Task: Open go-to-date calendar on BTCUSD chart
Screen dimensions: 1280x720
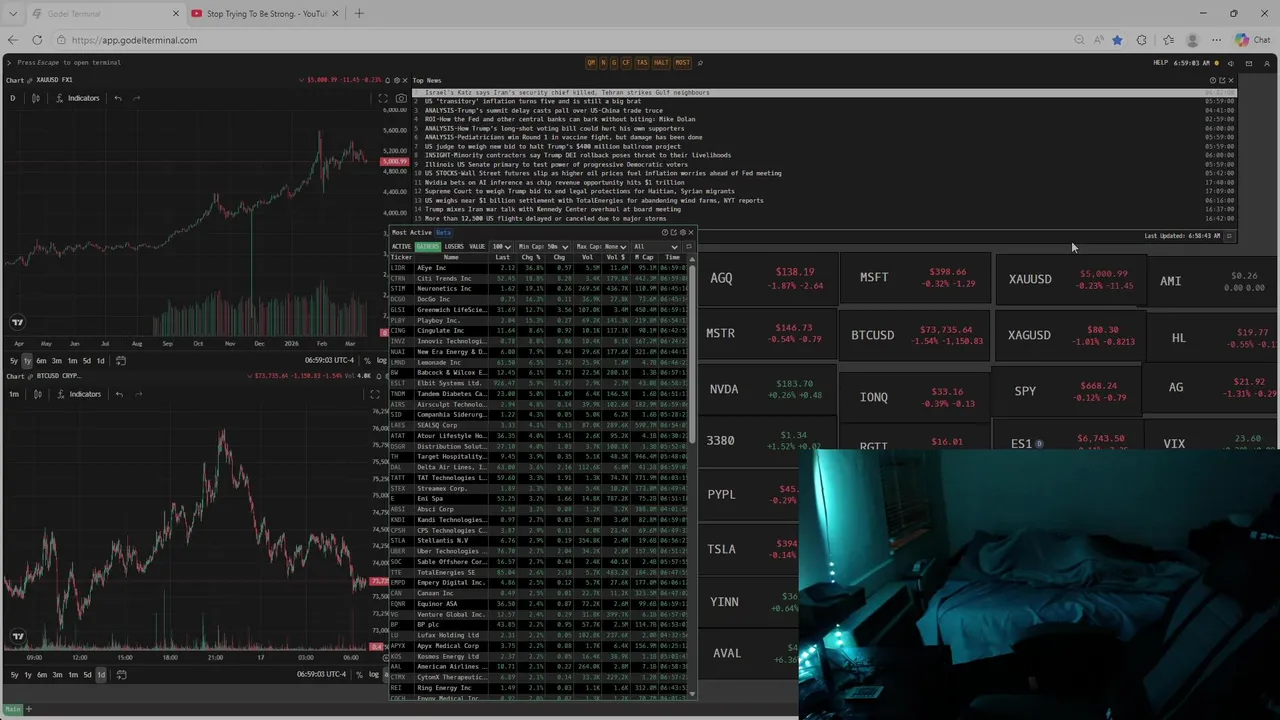Action: (x=121, y=675)
